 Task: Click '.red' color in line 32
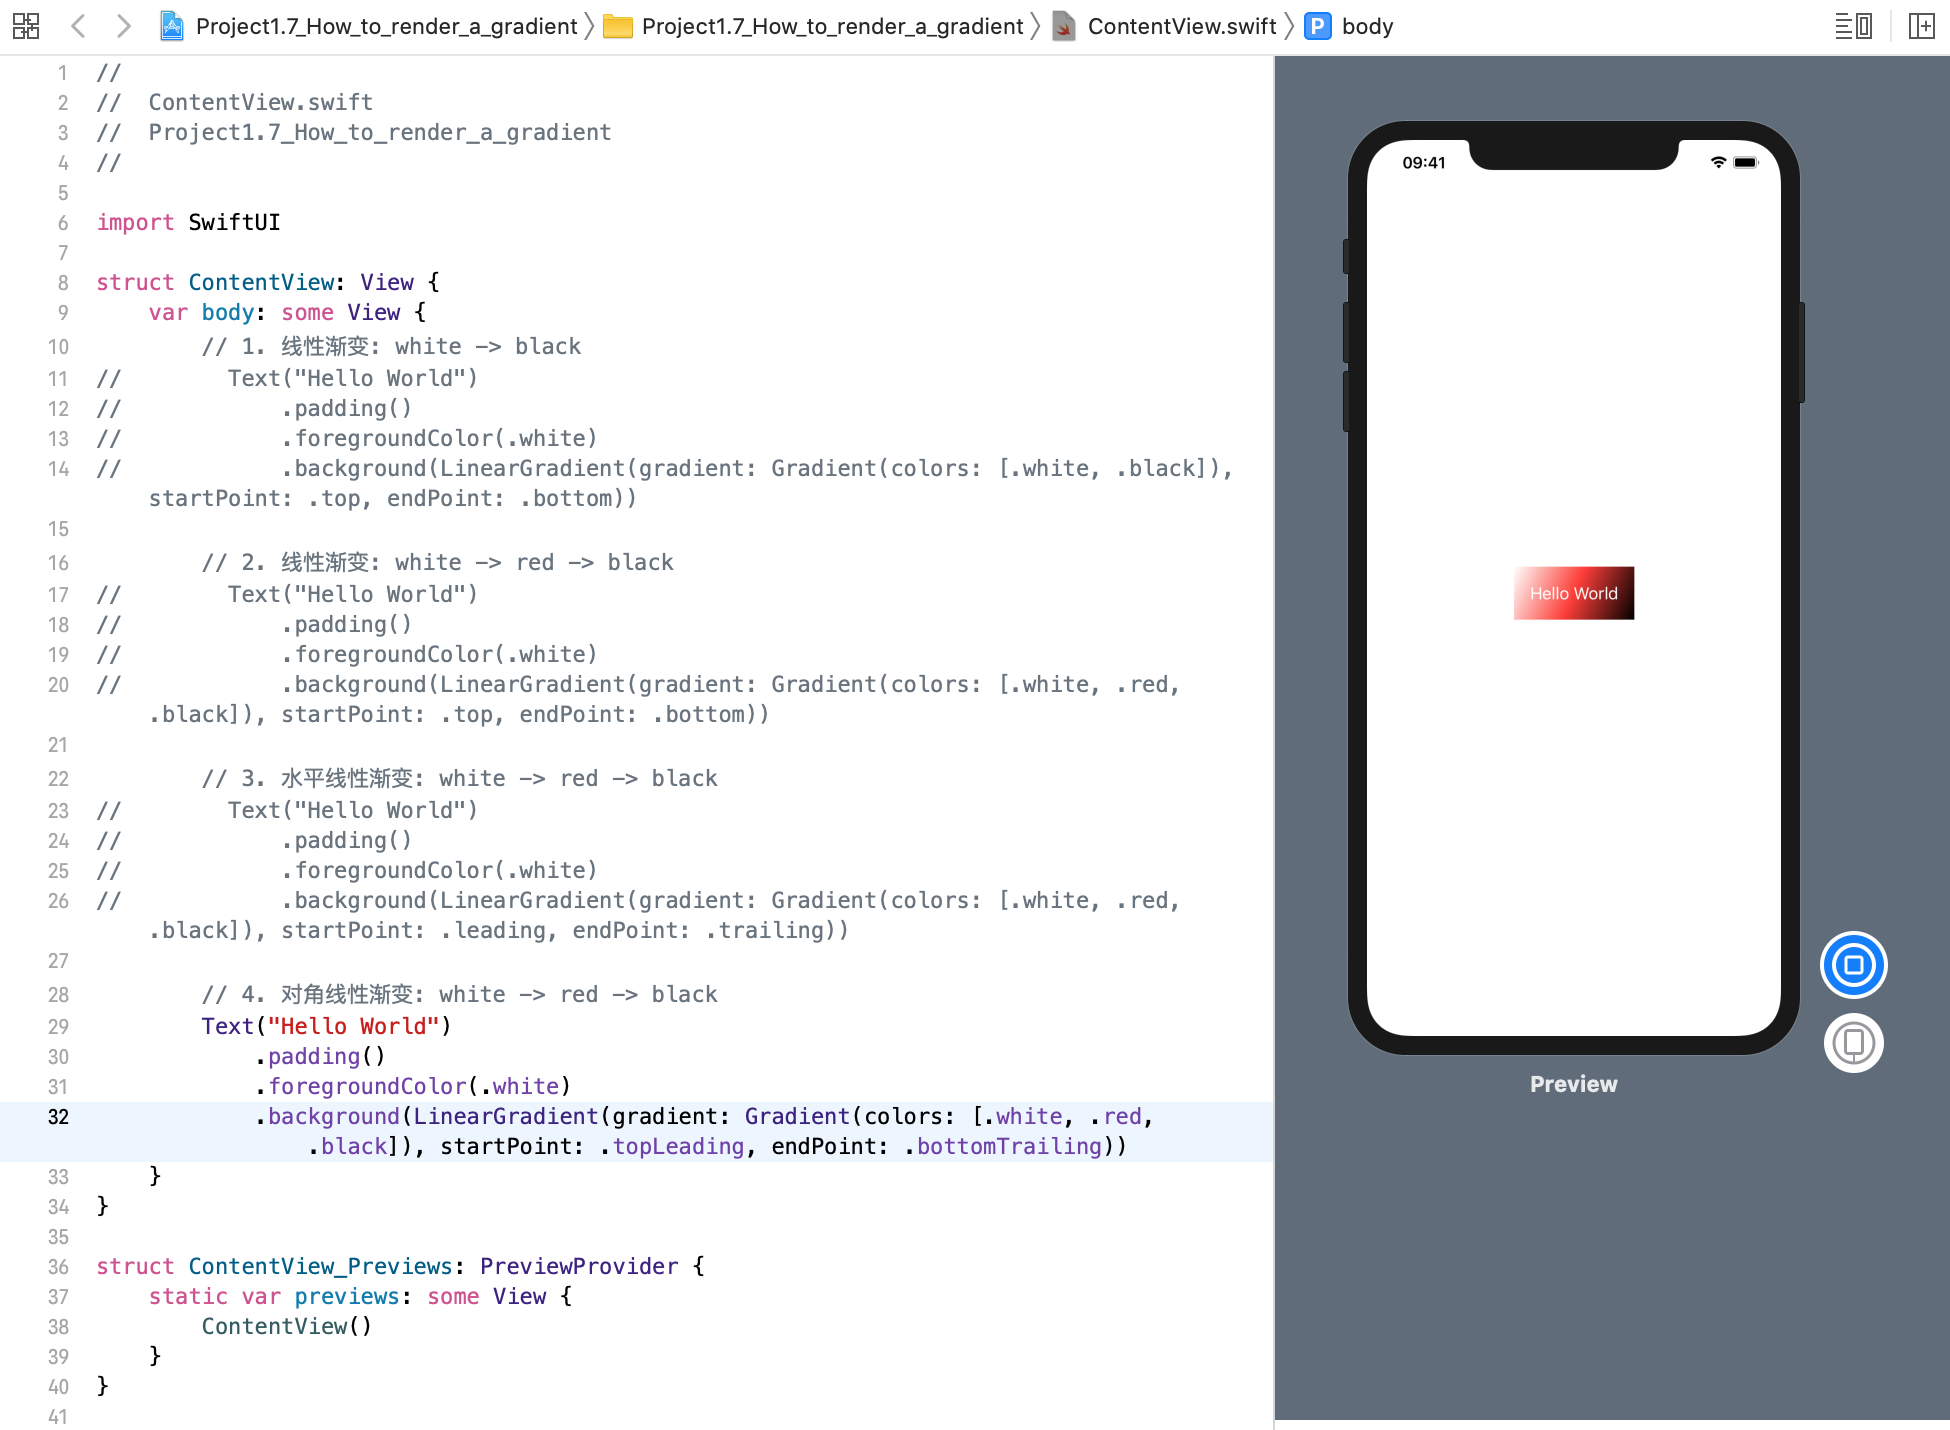[x=1116, y=1116]
